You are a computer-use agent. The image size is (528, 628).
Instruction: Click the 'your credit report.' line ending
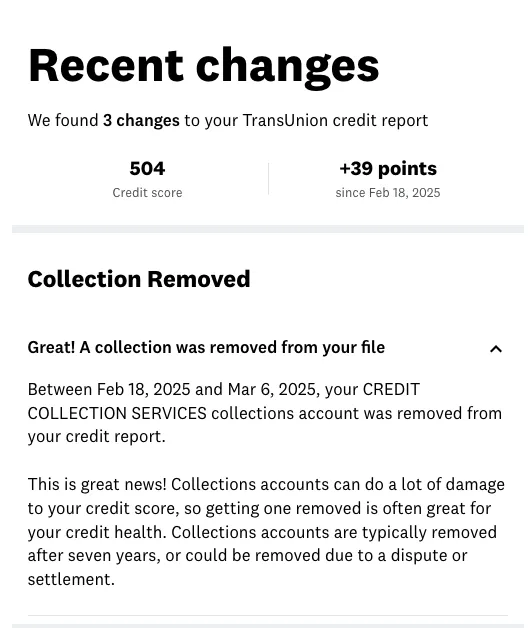(x=97, y=437)
